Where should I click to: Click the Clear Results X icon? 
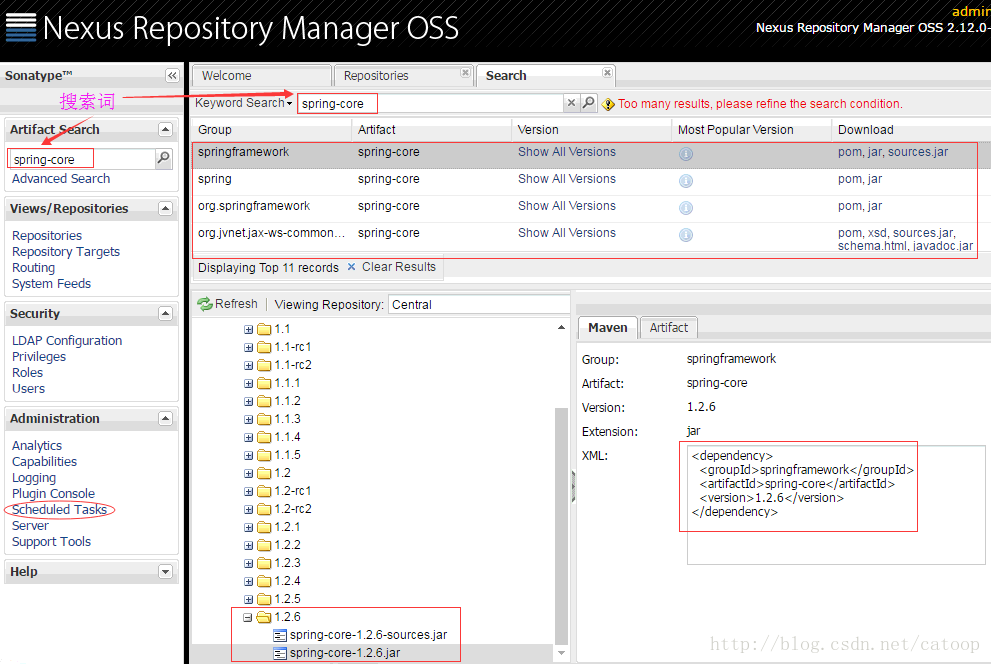[x=351, y=267]
